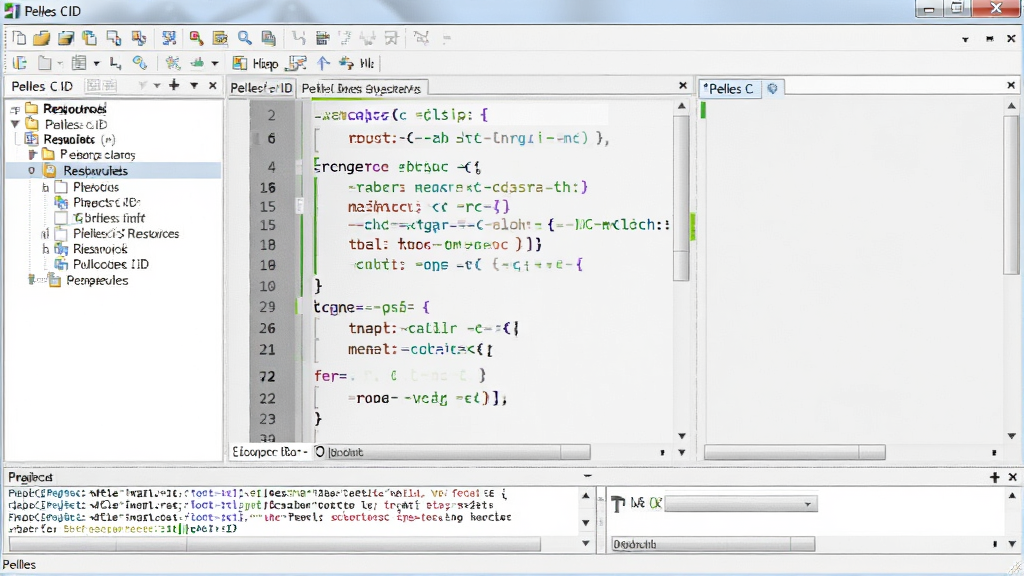The width and height of the screenshot is (1024, 576).
Task: Open the combo box beside the T icon
Action: (741, 504)
